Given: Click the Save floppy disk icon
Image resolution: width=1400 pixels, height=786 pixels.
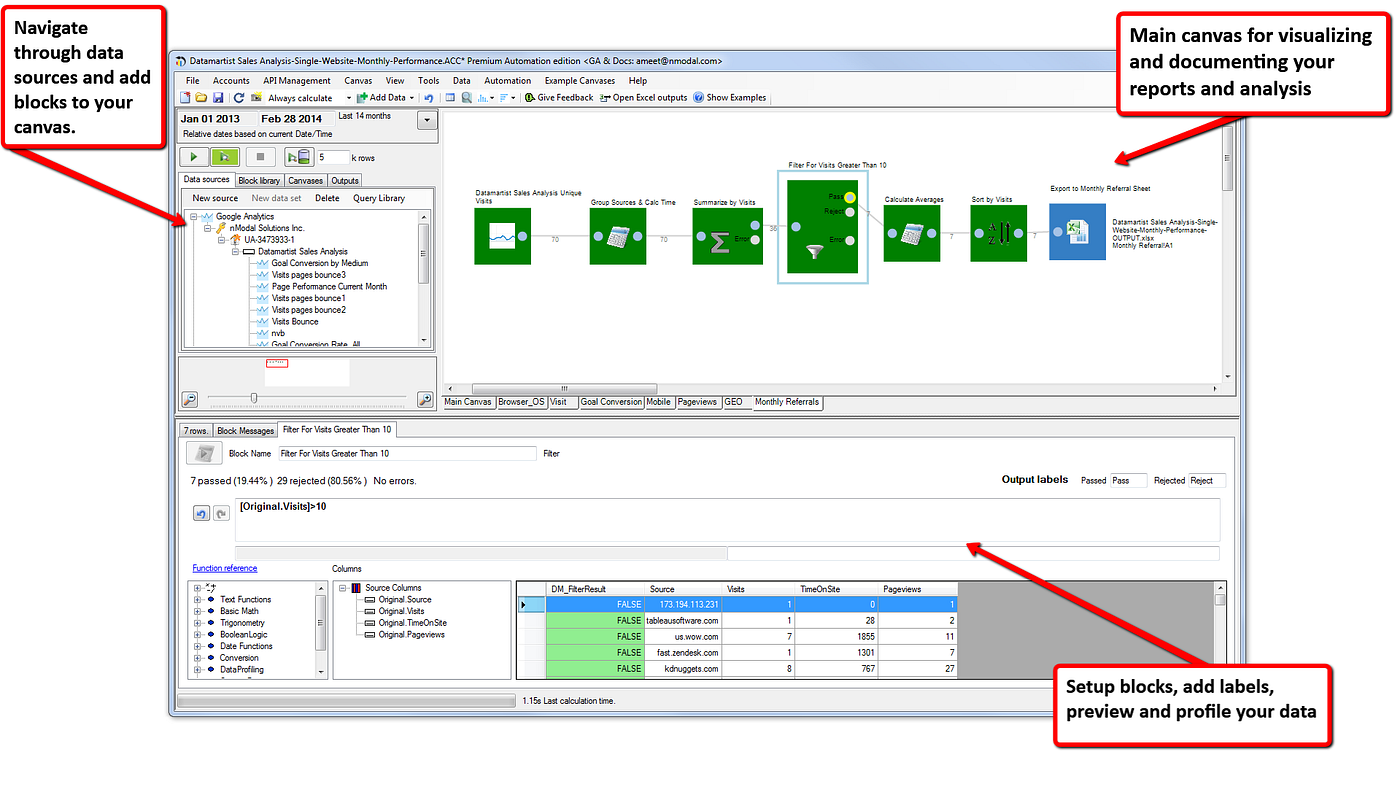Looking at the screenshot, I should click(218, 98).
